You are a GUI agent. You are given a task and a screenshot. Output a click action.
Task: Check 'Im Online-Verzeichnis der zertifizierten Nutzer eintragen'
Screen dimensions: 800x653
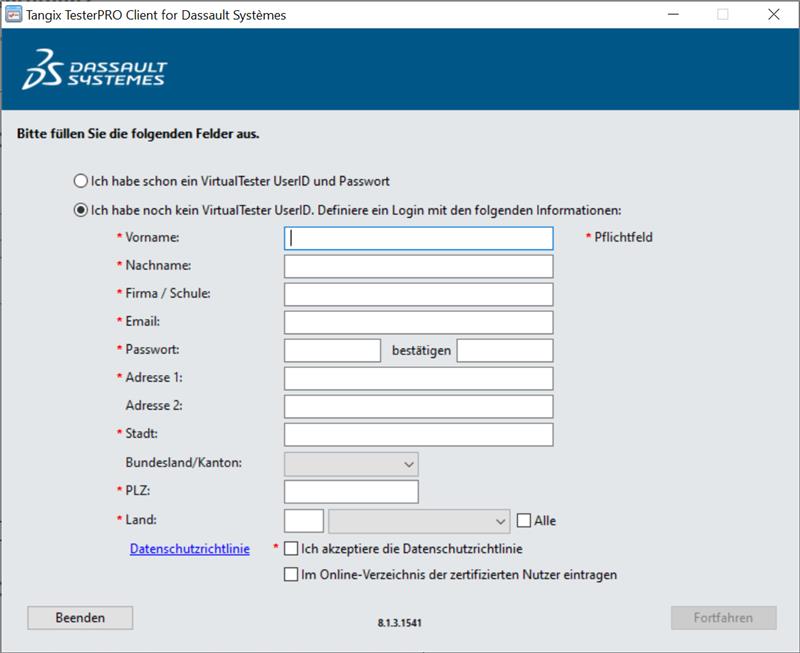pos(291,574)
